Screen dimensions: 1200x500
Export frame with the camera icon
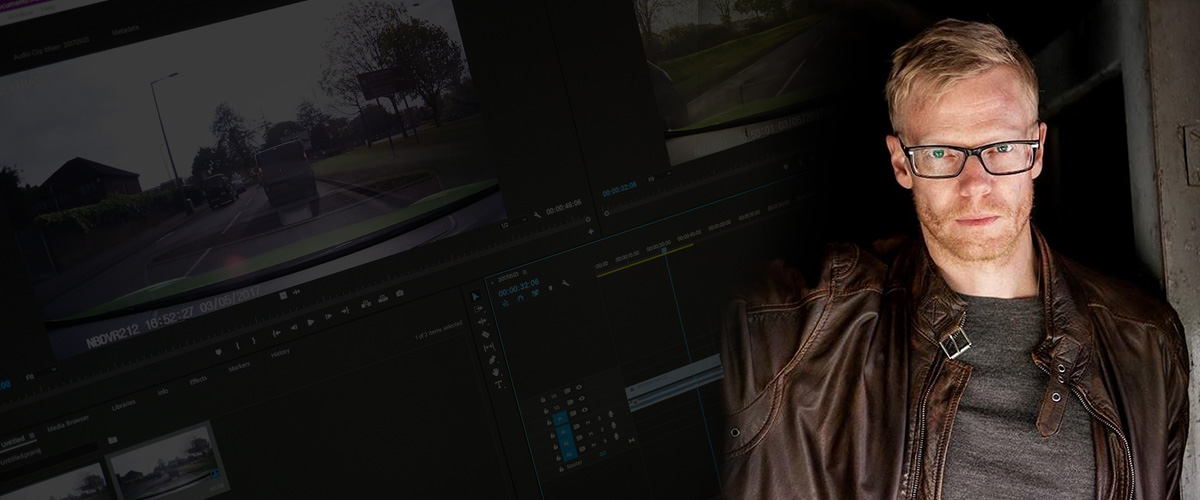click(x=399, y=293)
